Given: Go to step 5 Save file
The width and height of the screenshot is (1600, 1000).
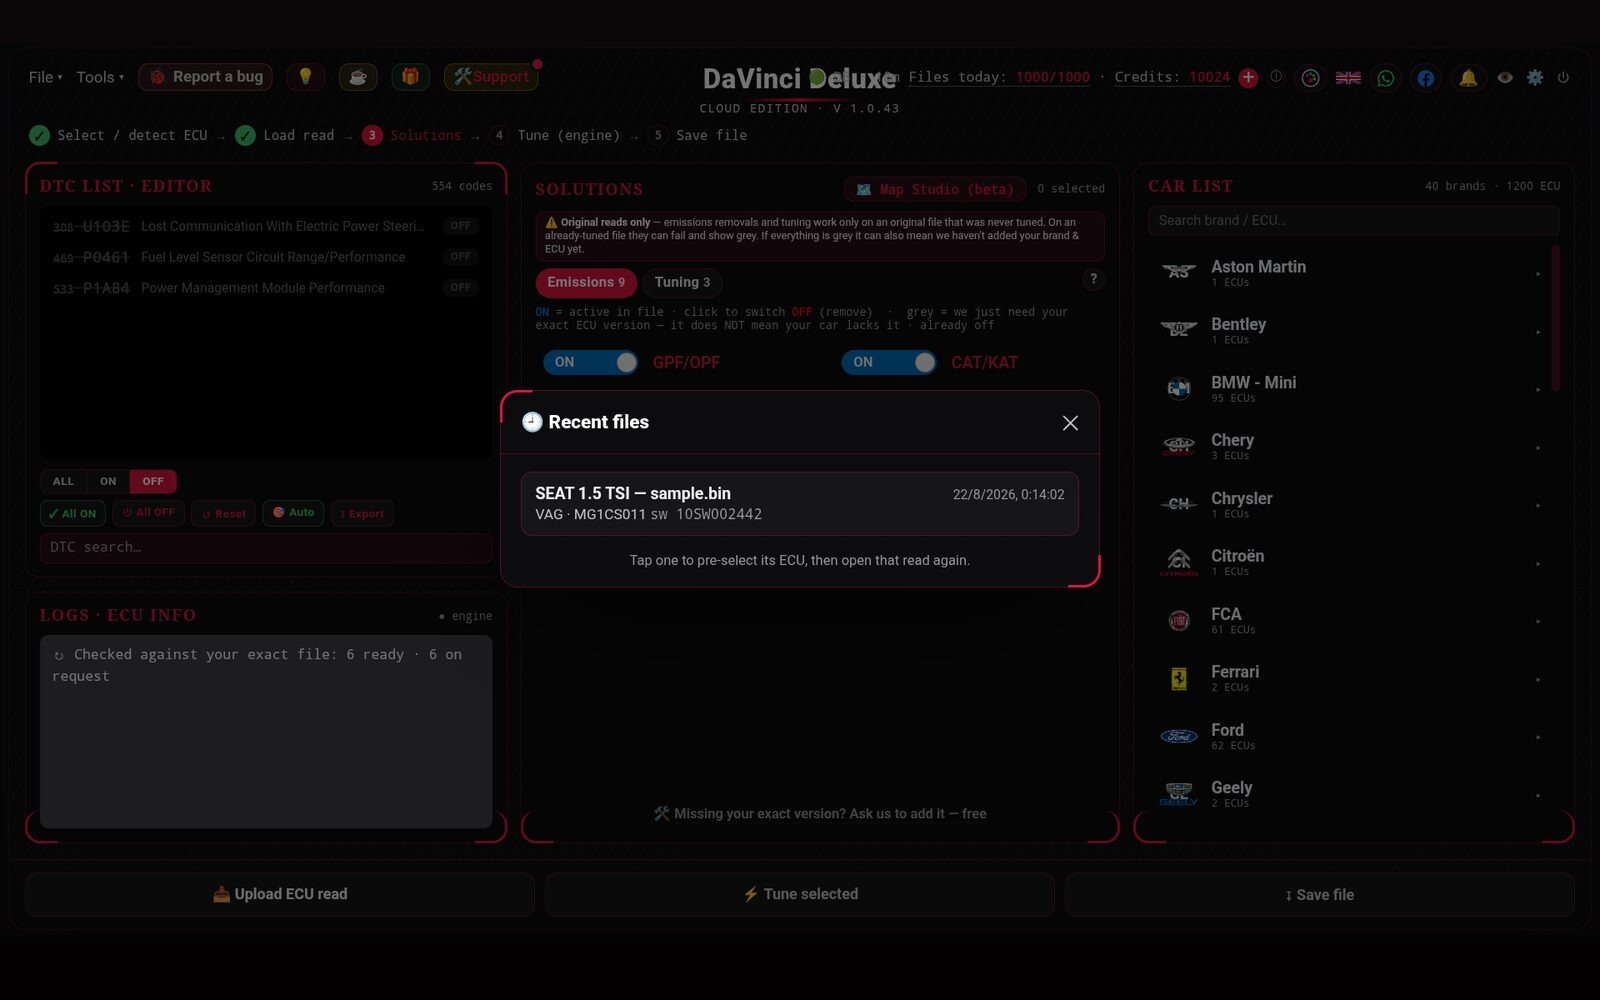Looking at the screenshot, I should click(698, 135).
